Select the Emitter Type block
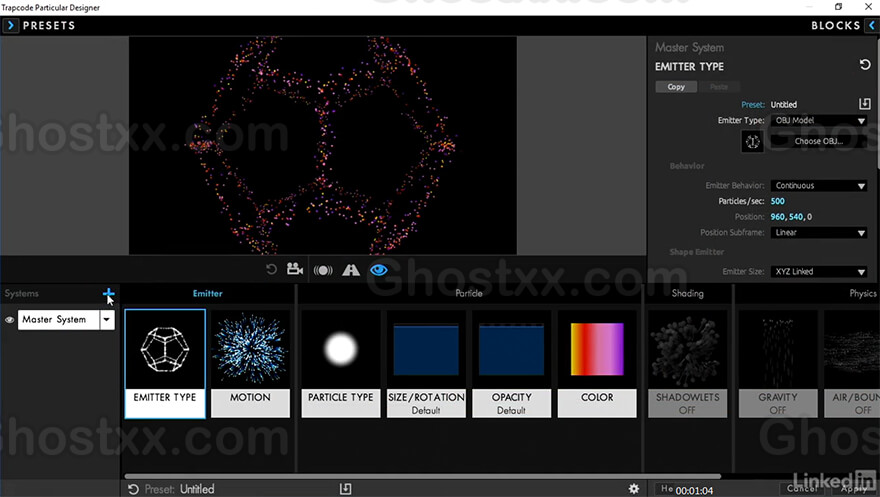This screenshot has width=880, height=497. coord(165,363)
